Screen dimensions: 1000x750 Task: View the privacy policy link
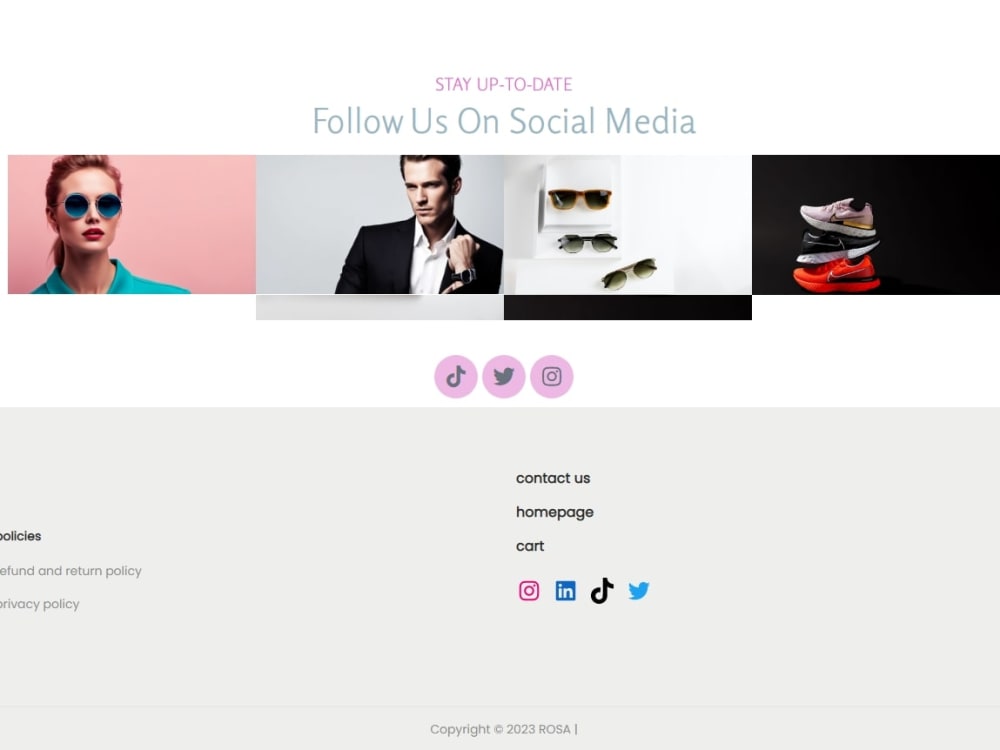point(40,604)
